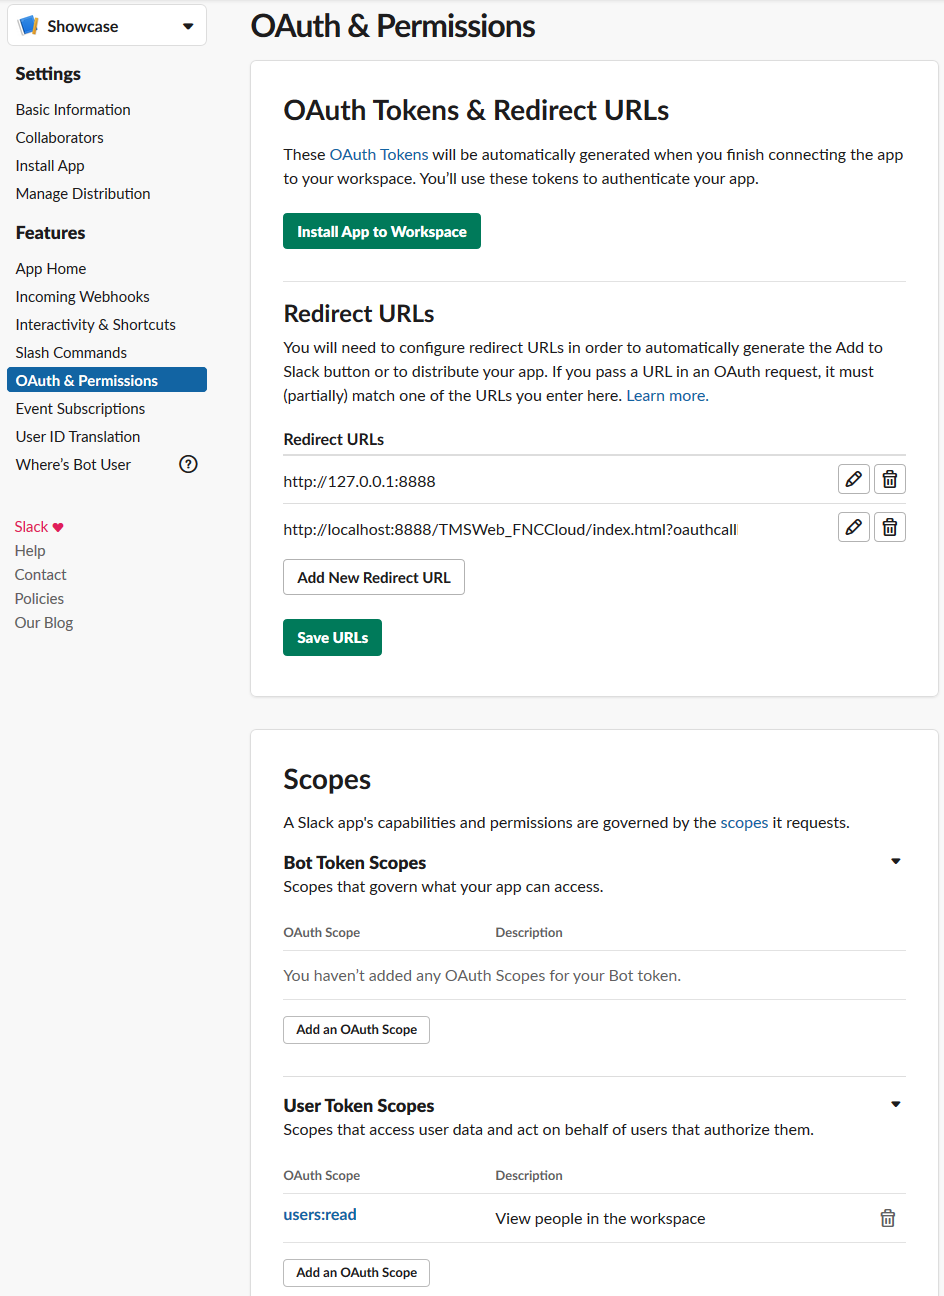Viewport: 944px width, 1296px height.
Task: Add an OAuth Scope for Bot token
Action: (356, 1030)
